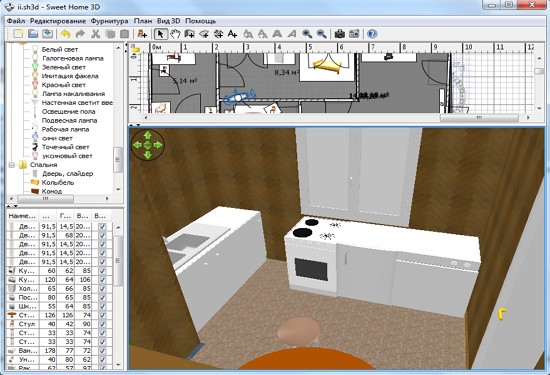This screenshot has width=550, height=375.
Task: Open the Фурнитура menu
Action: click(x=109, y=21)
